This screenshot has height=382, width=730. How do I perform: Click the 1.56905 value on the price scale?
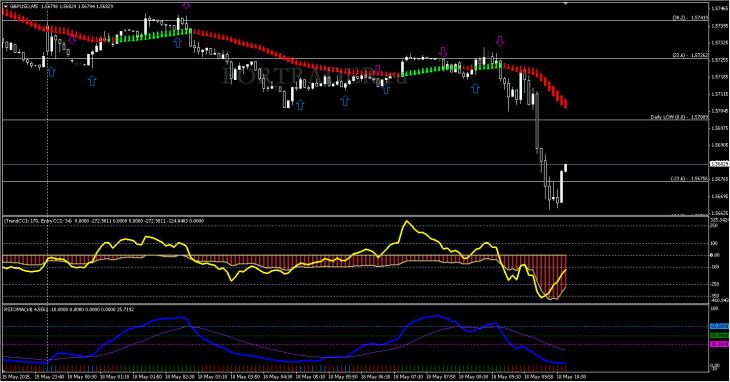[x=719, y=145]
